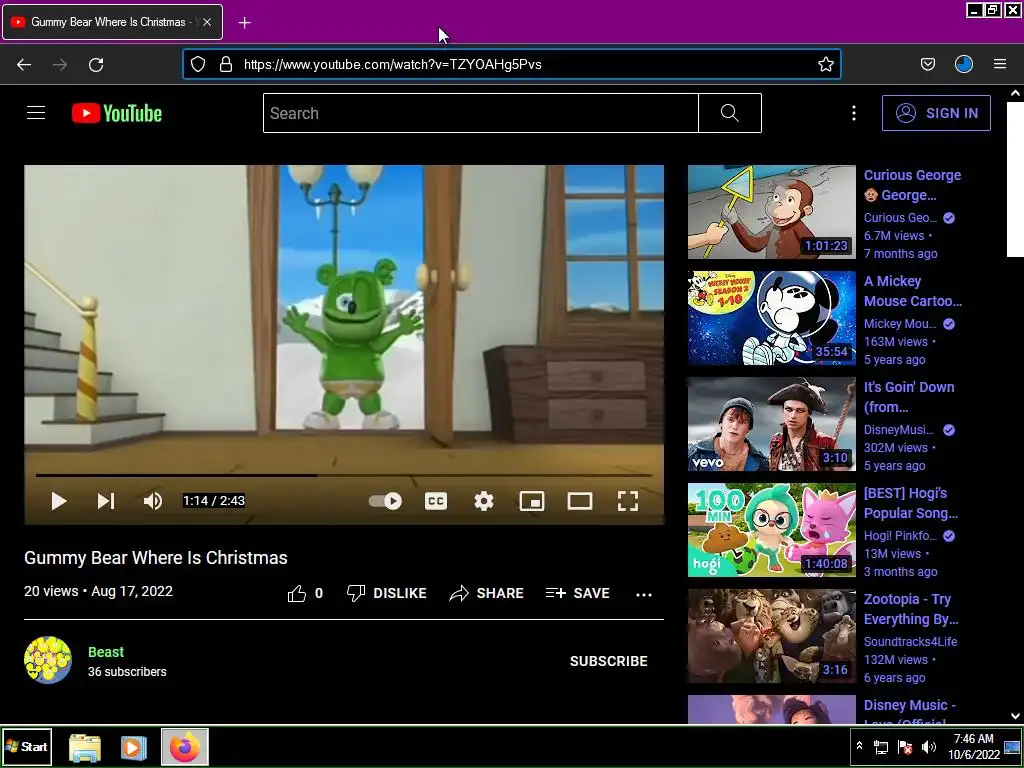Image resolution: width=1024 pixels, height=768 pixels.
Task: Save page to Pocket
Action: (x=927, y=64)
